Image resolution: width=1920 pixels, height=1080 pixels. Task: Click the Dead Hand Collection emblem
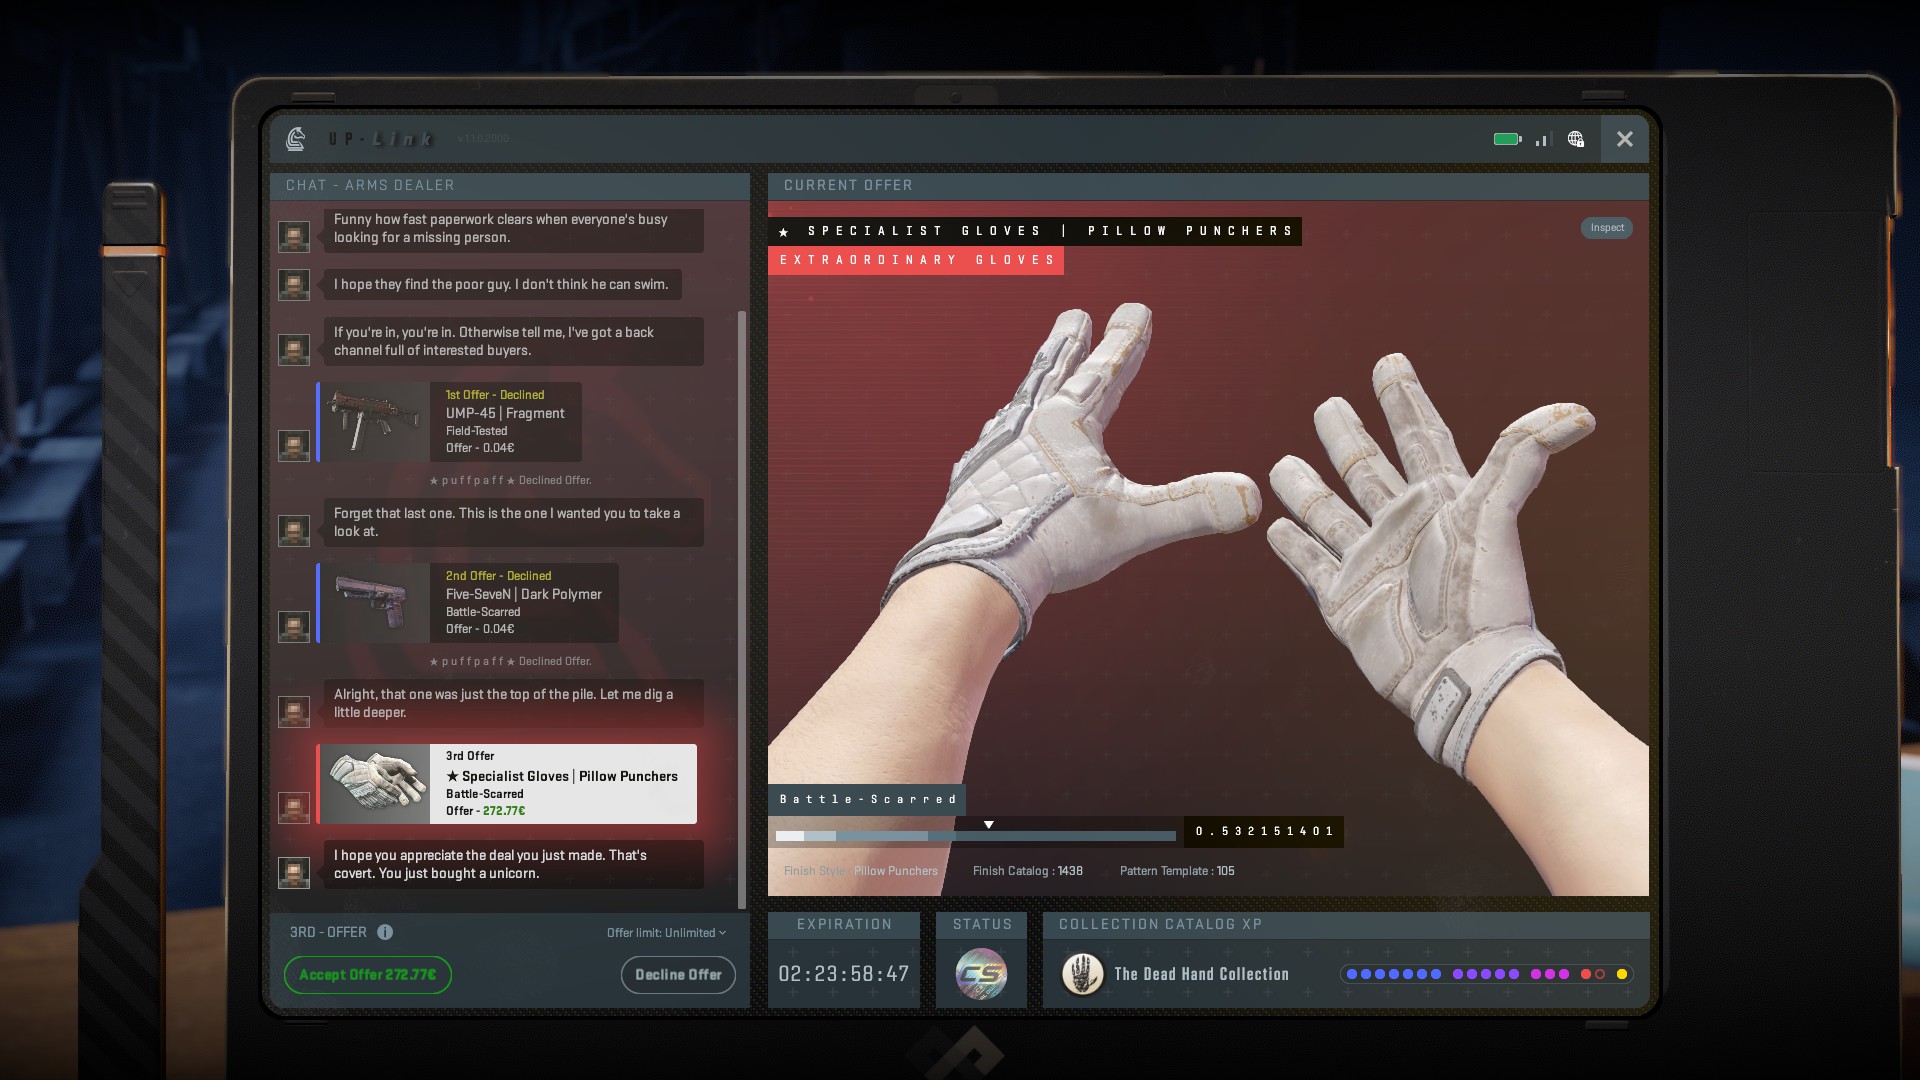pos(1082,974)
